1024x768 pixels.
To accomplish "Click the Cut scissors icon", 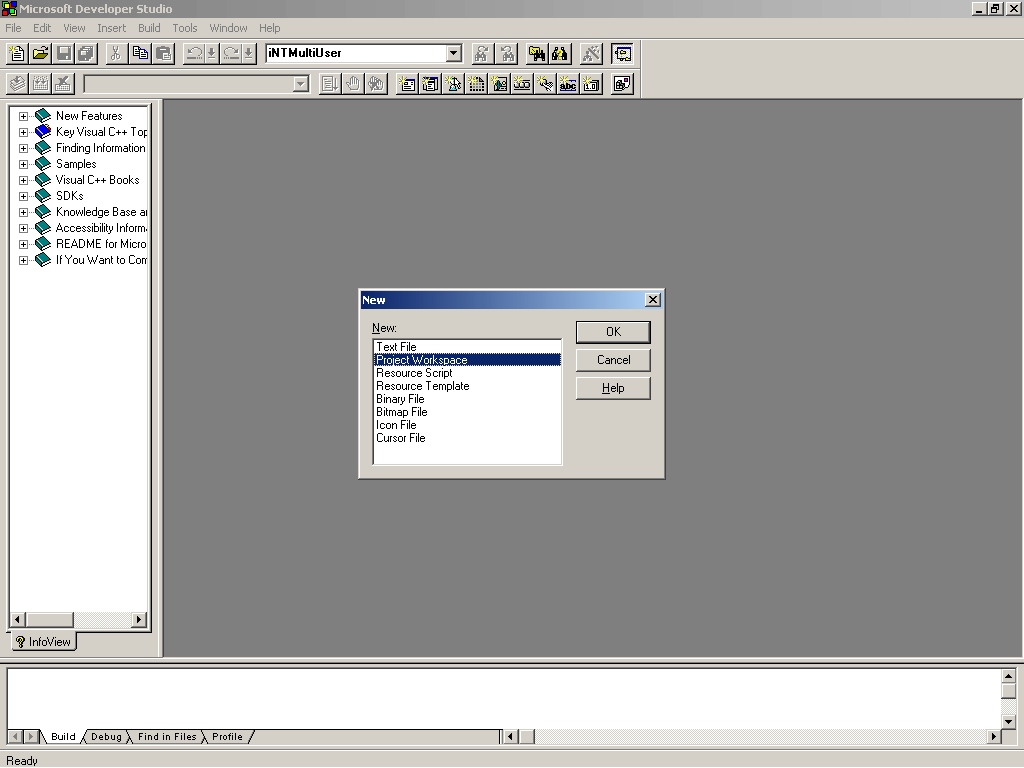I will click(x=116, y=54).
